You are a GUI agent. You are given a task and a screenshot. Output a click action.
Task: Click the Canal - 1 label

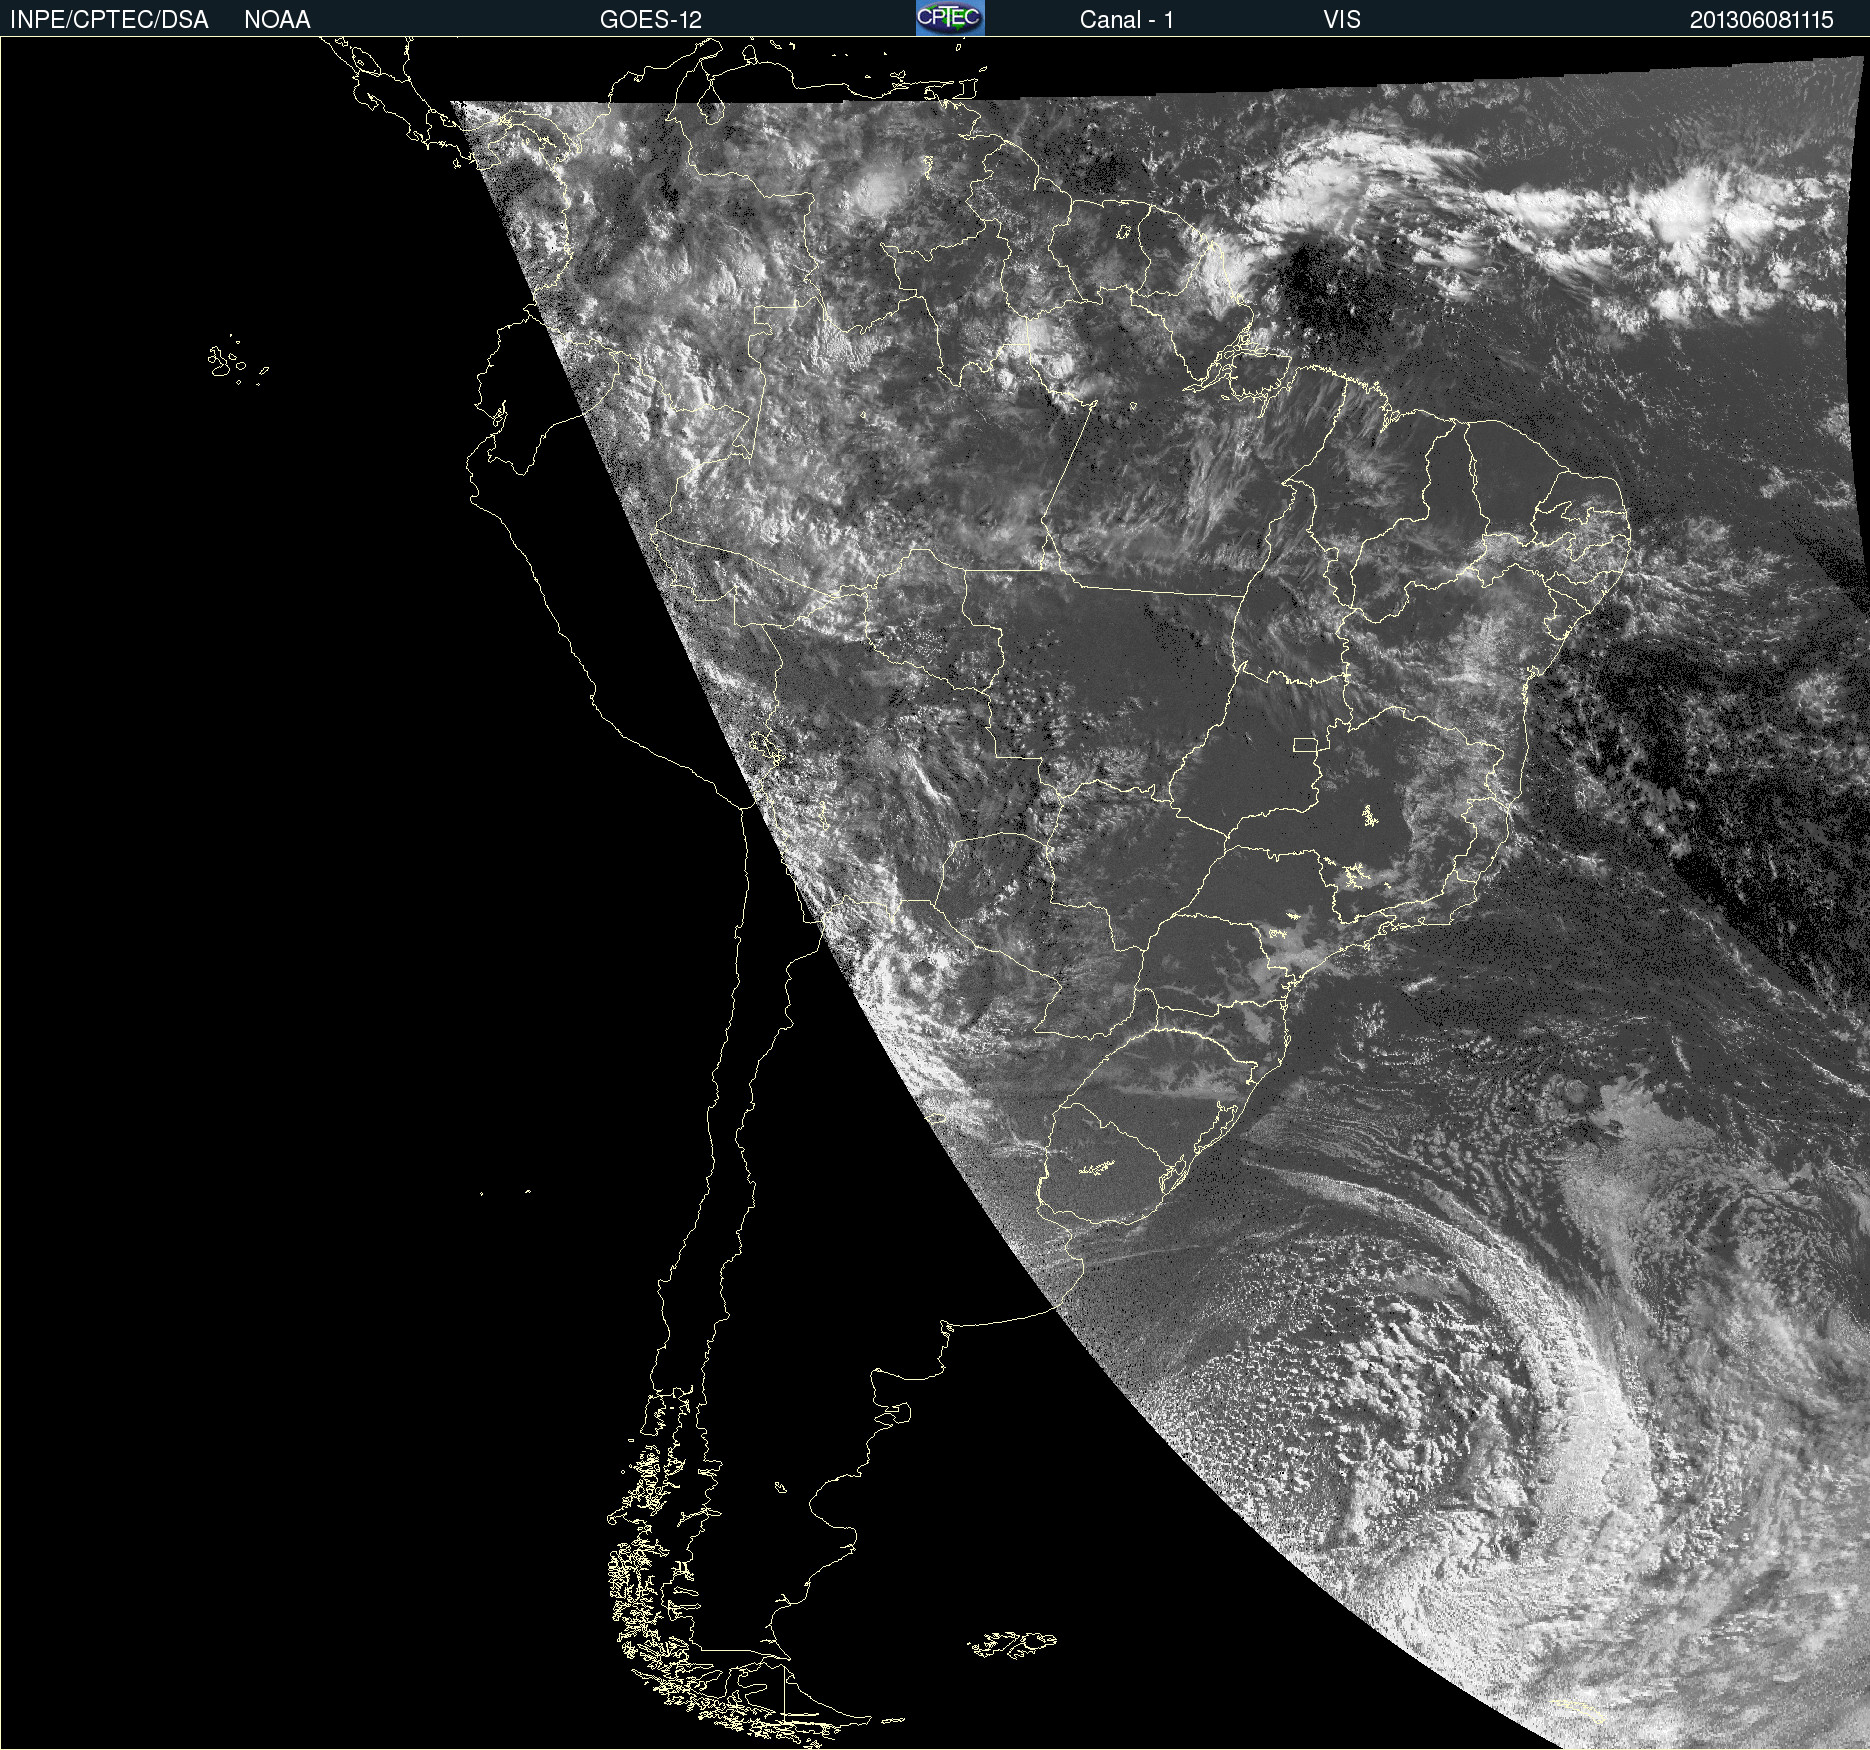coord(1126,20)
